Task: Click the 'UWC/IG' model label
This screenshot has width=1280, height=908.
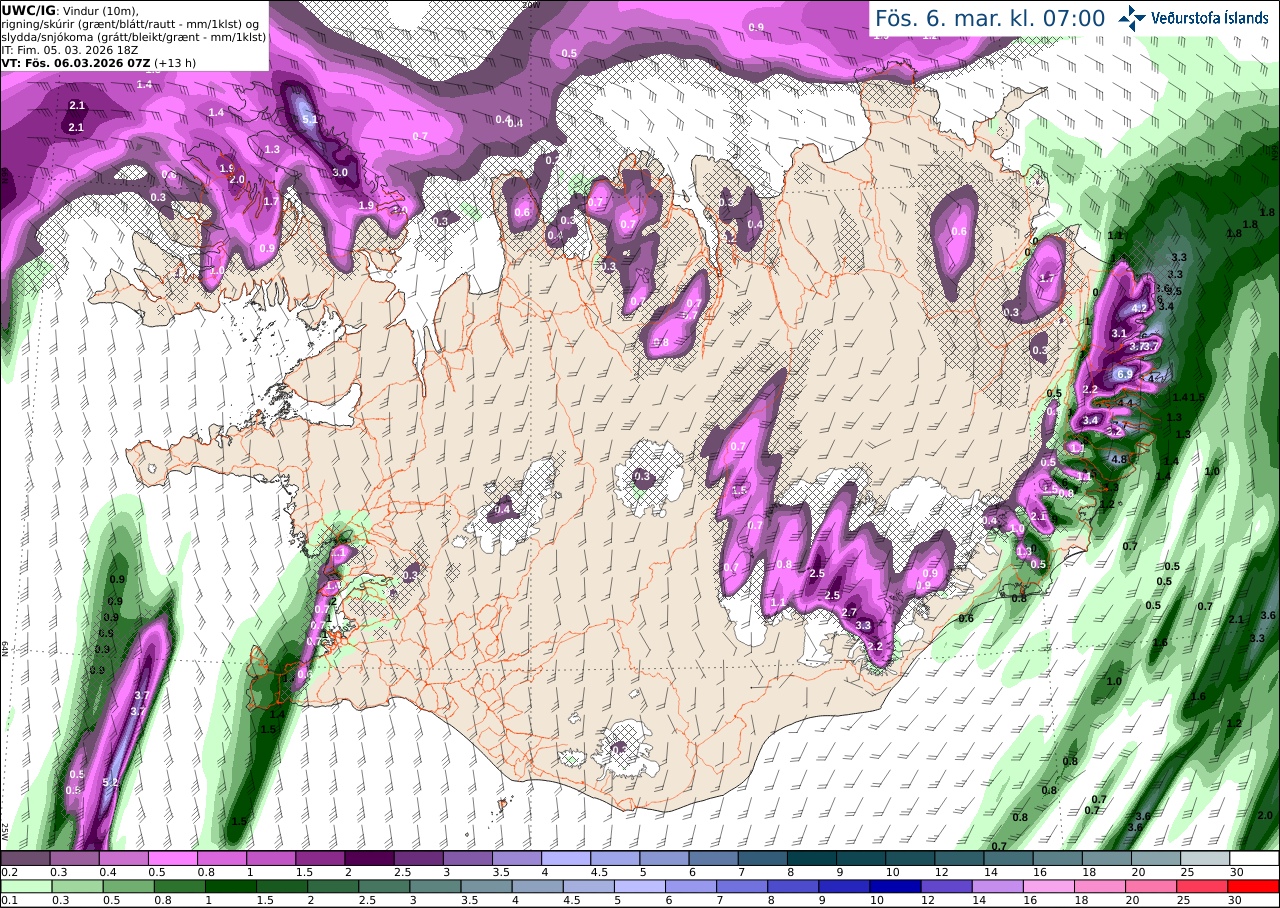Action: point(29,10)
